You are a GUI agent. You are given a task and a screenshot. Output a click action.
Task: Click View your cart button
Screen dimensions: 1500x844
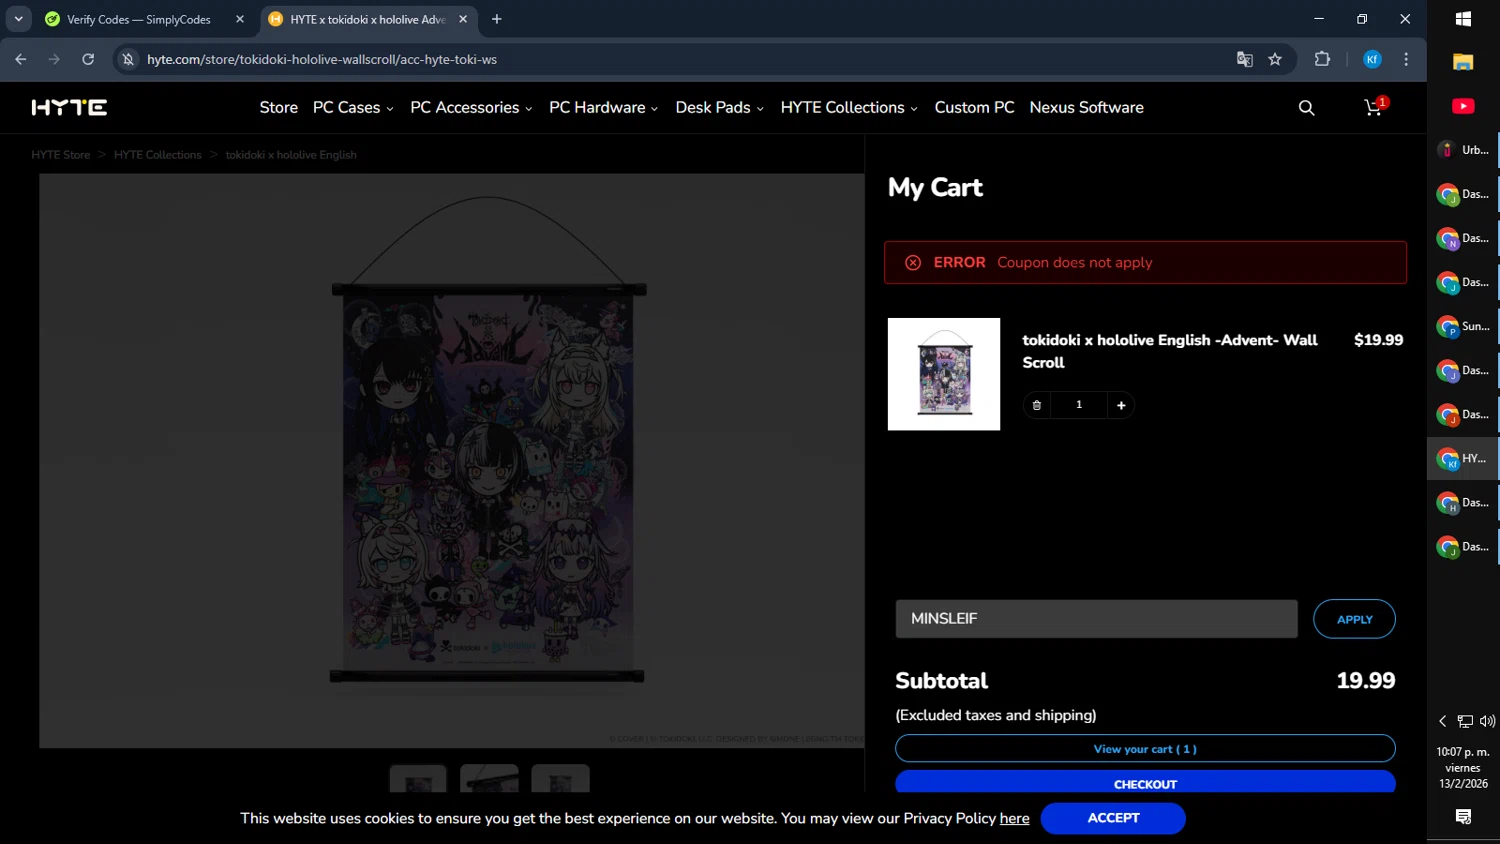(x=1145, y=749)
